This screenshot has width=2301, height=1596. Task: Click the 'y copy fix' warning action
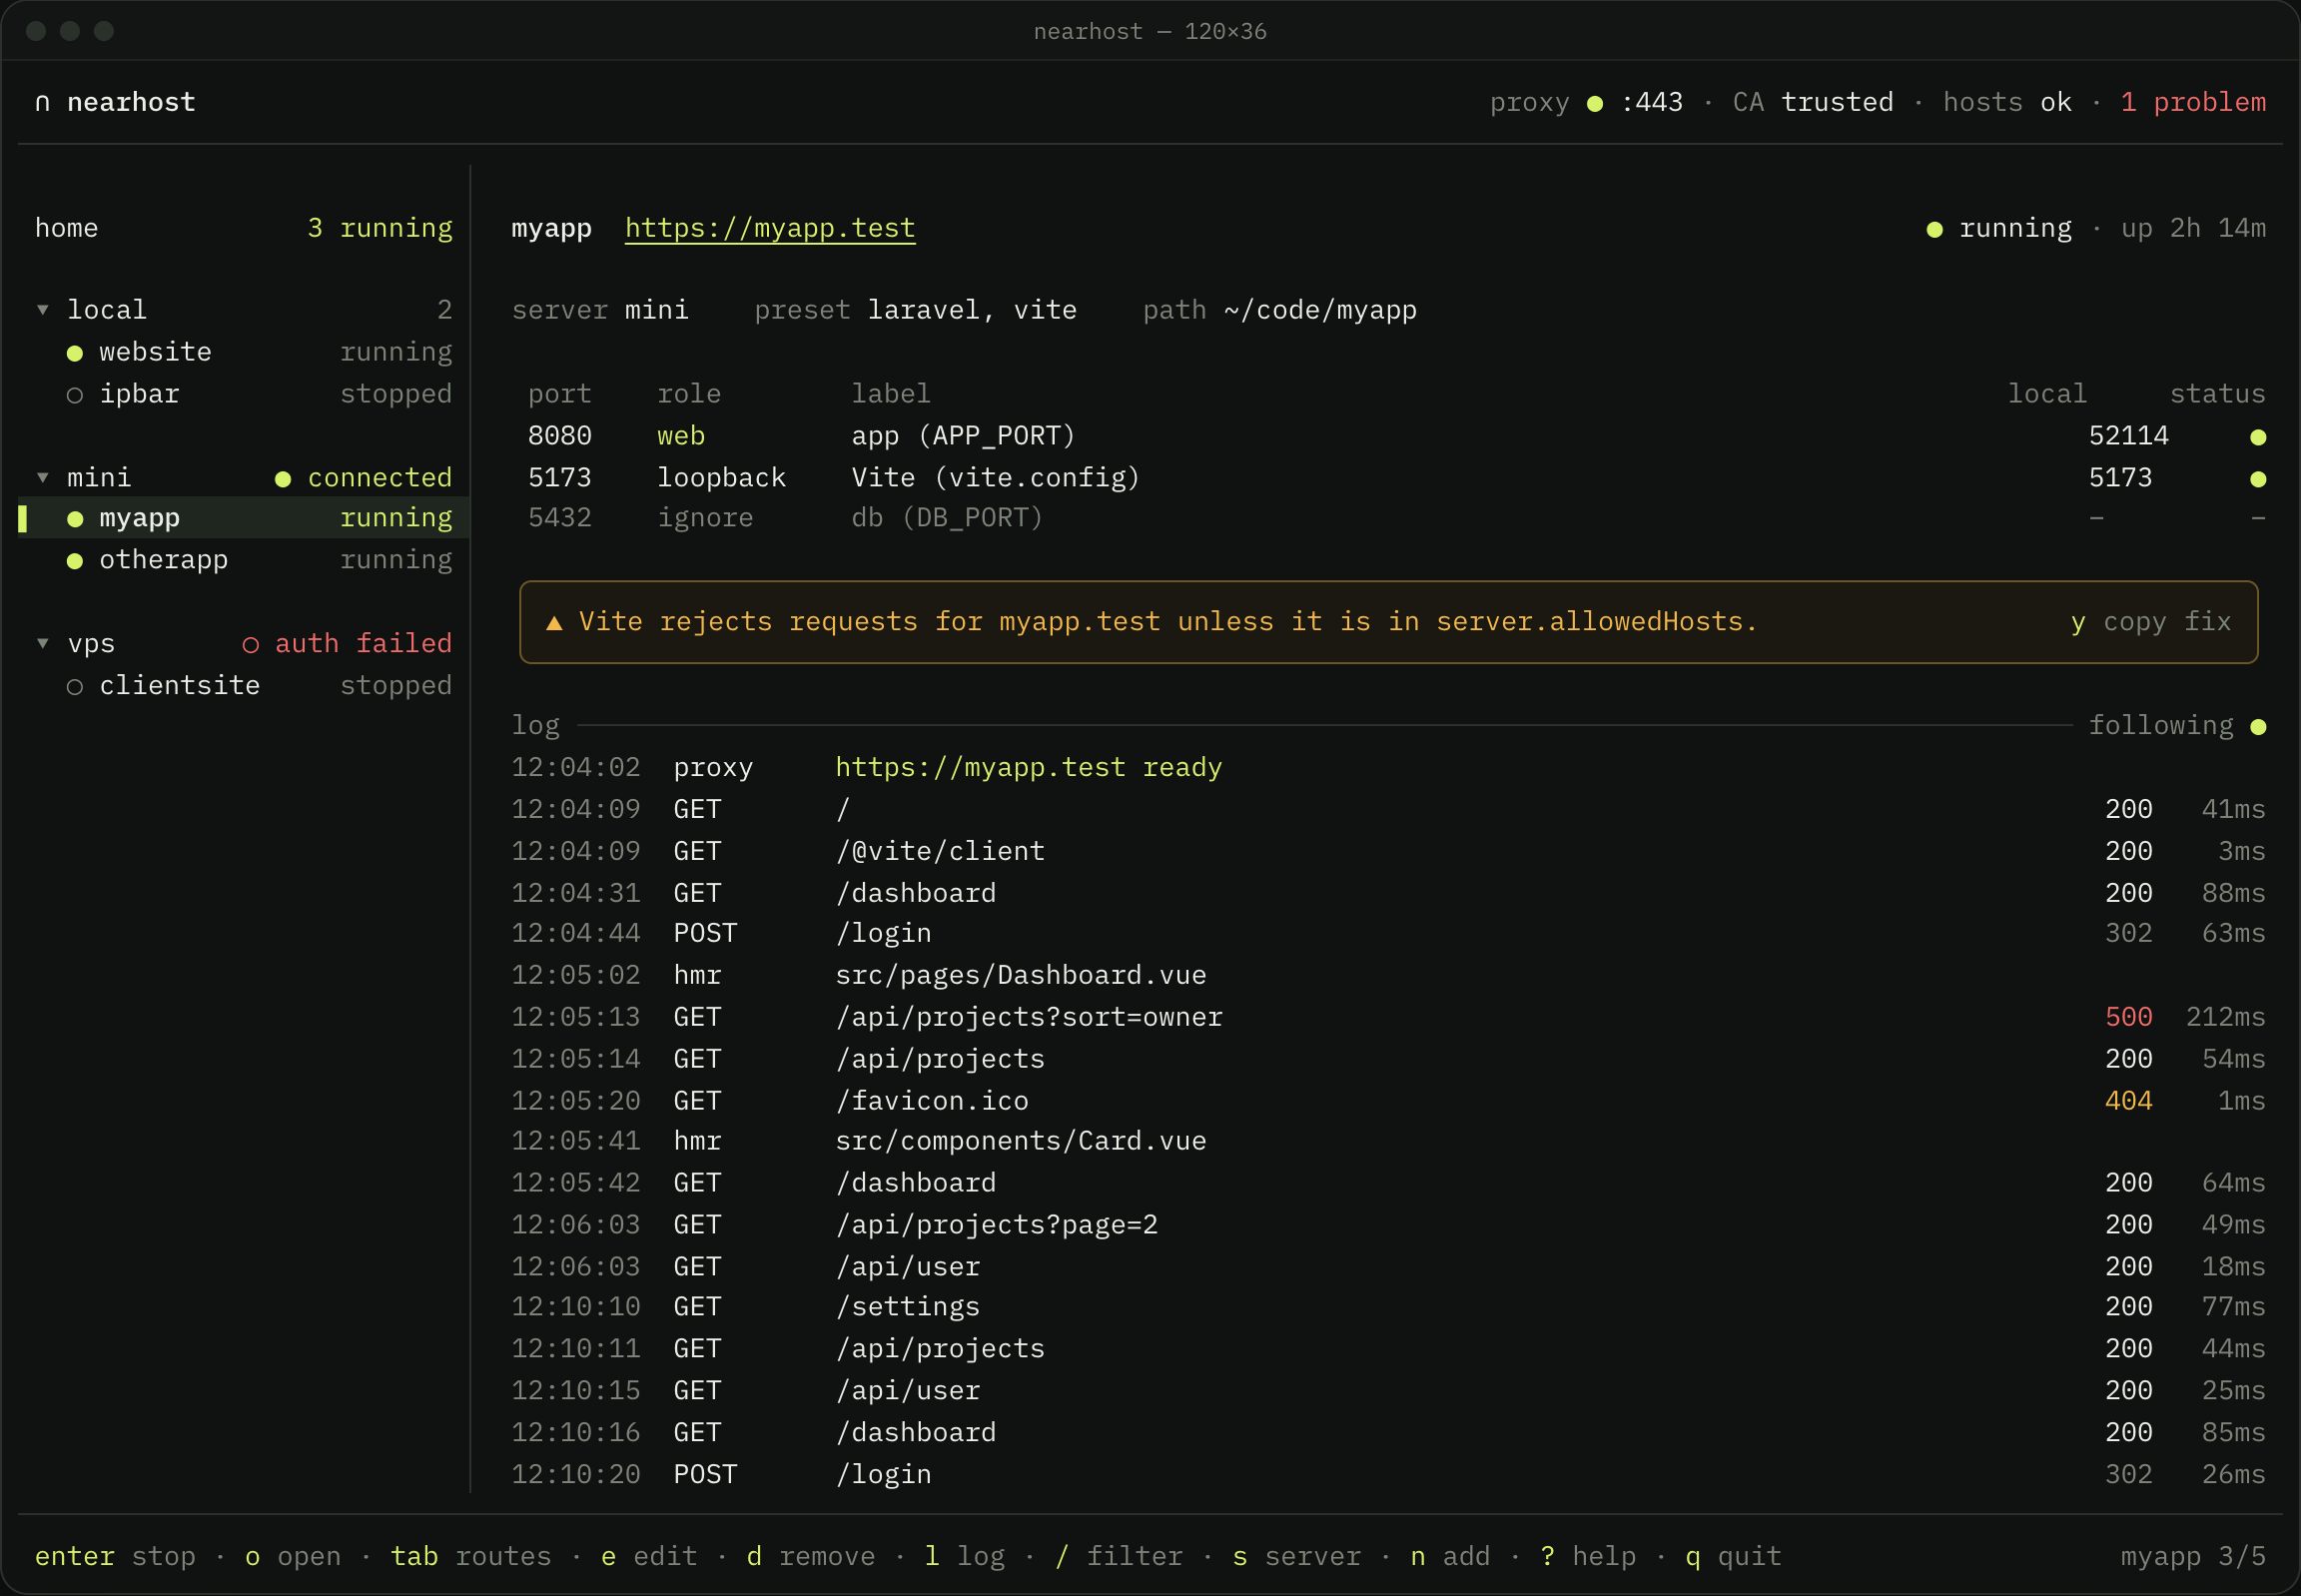click(x=2151, y=622)
